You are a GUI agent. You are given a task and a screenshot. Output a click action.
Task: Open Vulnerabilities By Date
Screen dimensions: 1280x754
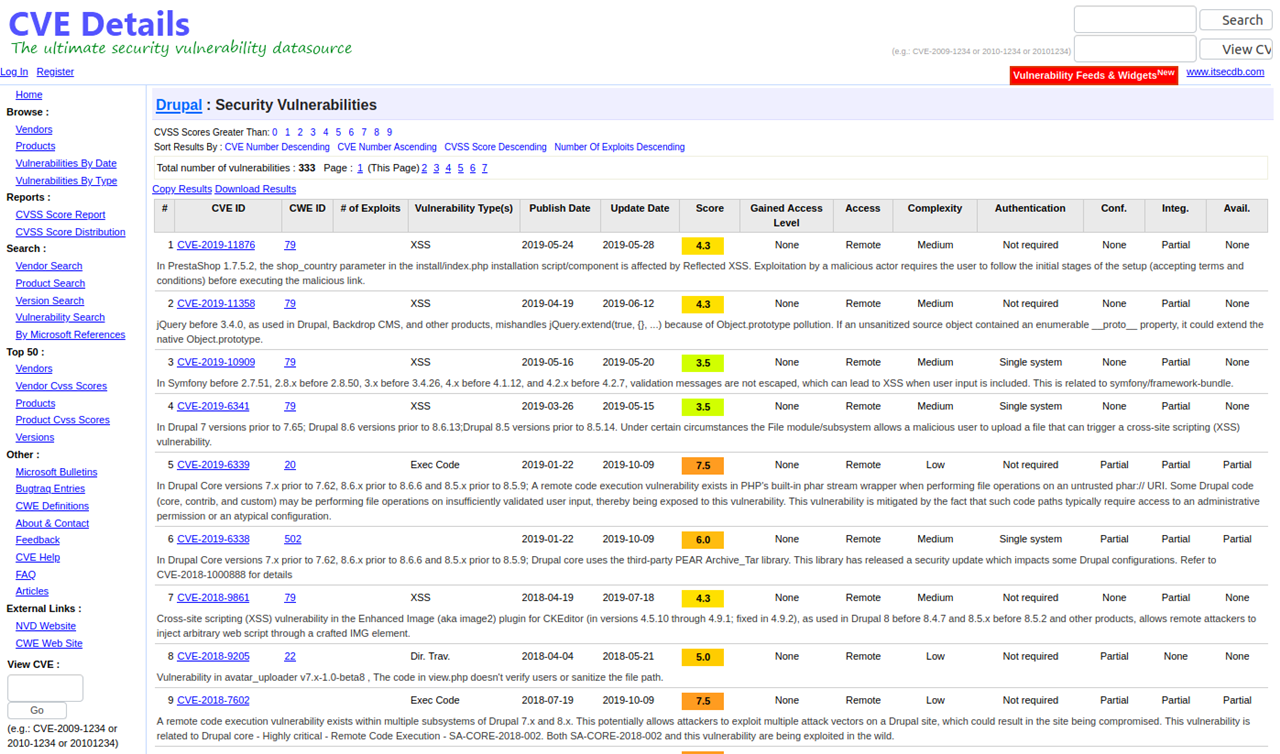coord(66,164)
